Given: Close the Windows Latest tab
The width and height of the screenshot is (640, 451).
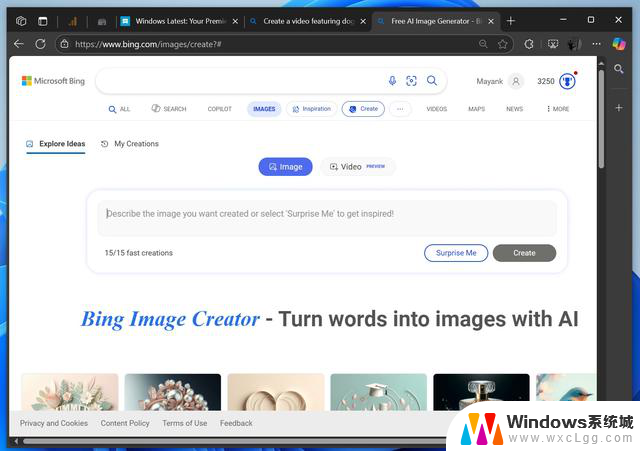Looking at the screenshot, I should pos(235,21).
